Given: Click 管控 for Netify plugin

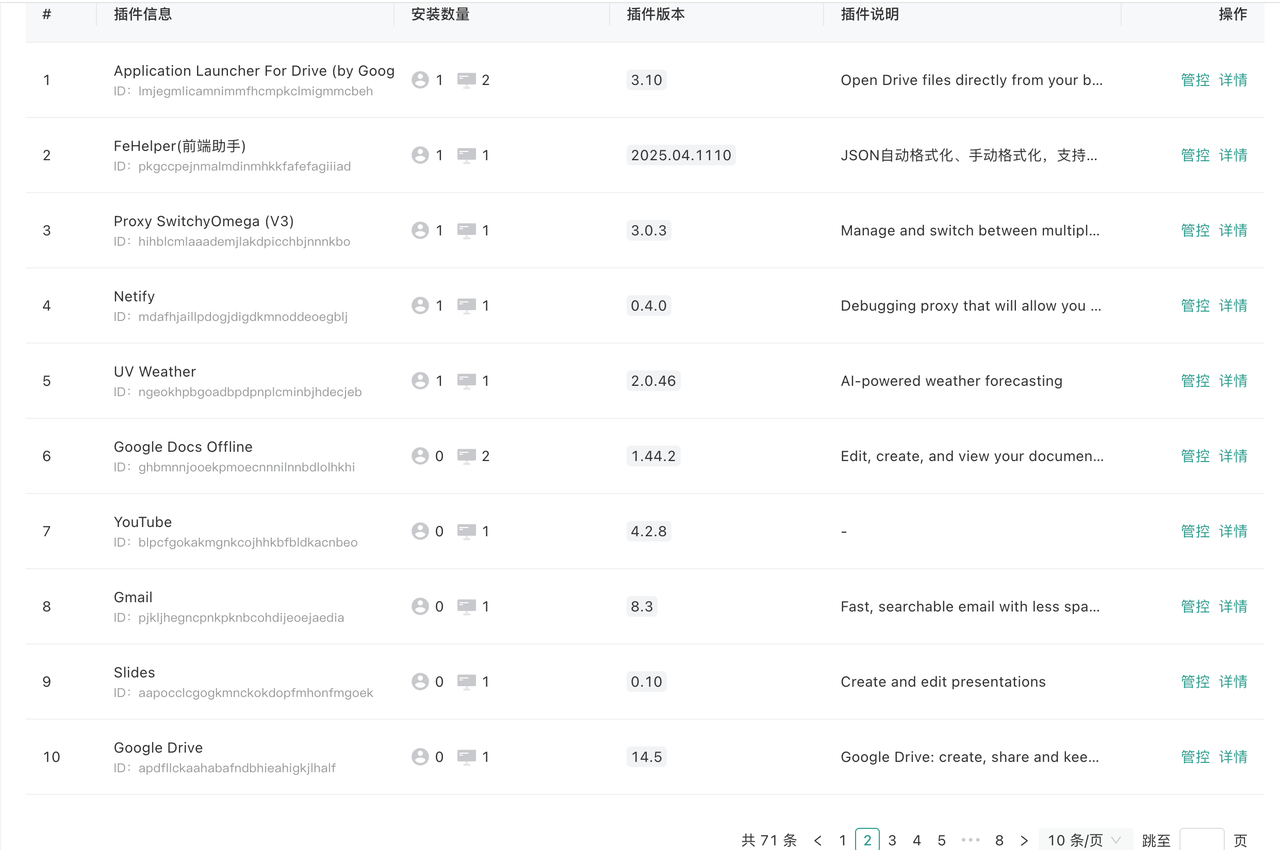Looking at the screenshot, I should 1195,306.
